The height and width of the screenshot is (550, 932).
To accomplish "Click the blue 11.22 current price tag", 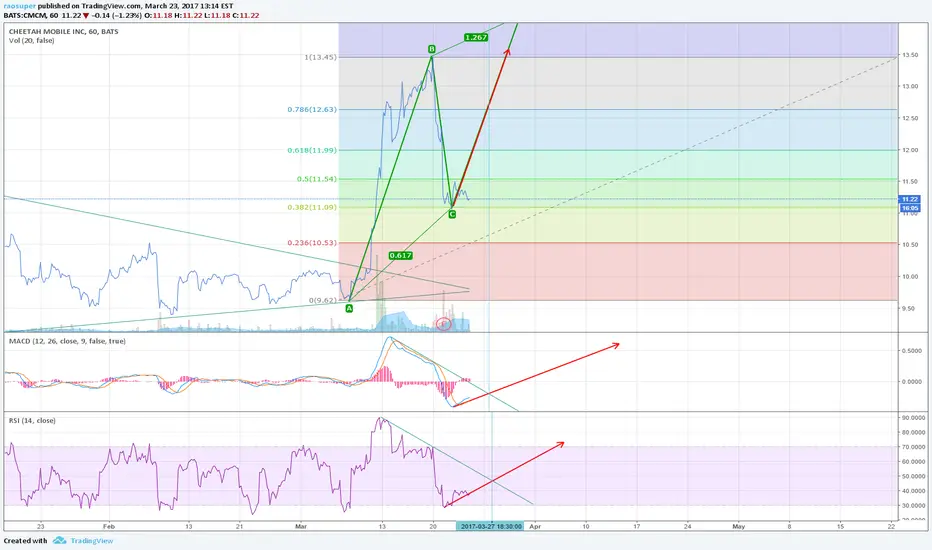I will tap(910, 199).
